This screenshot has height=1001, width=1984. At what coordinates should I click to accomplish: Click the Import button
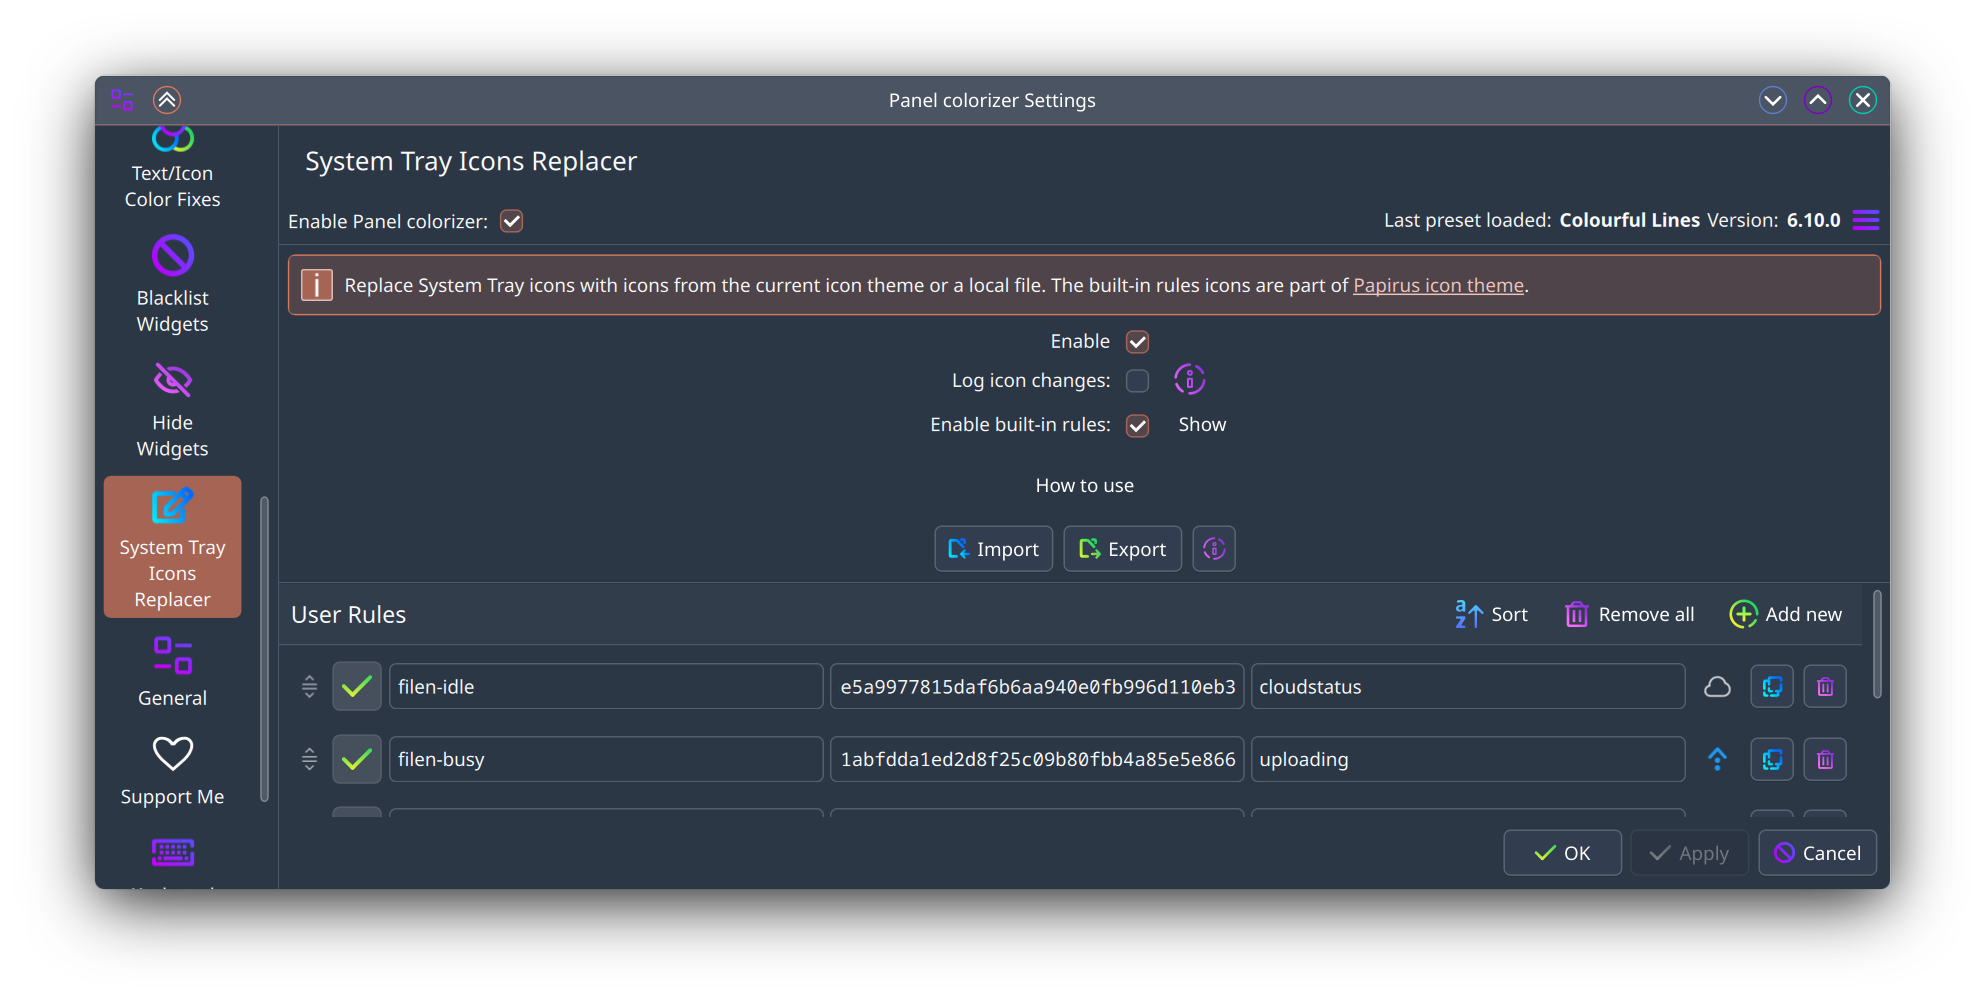994,549
